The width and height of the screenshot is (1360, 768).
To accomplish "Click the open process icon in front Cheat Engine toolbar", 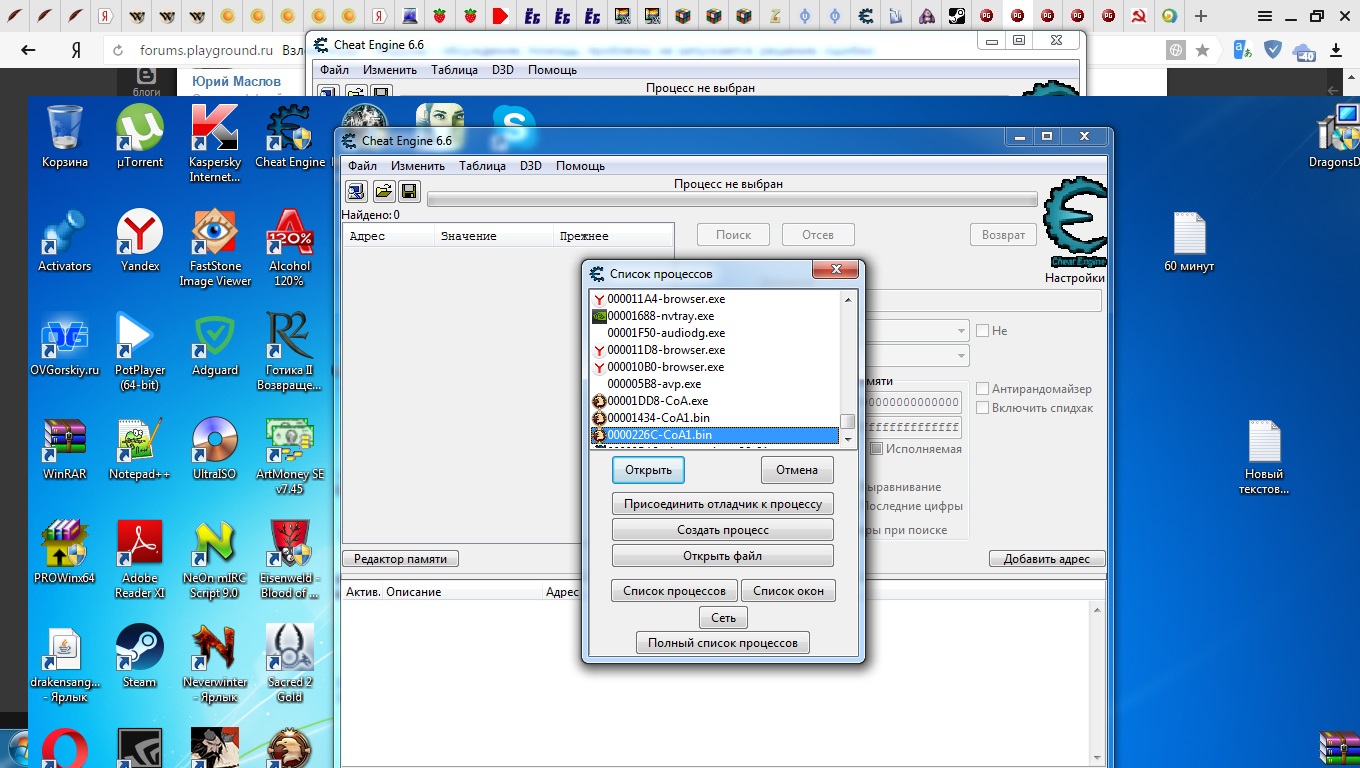I will click(x=356, y=191).
